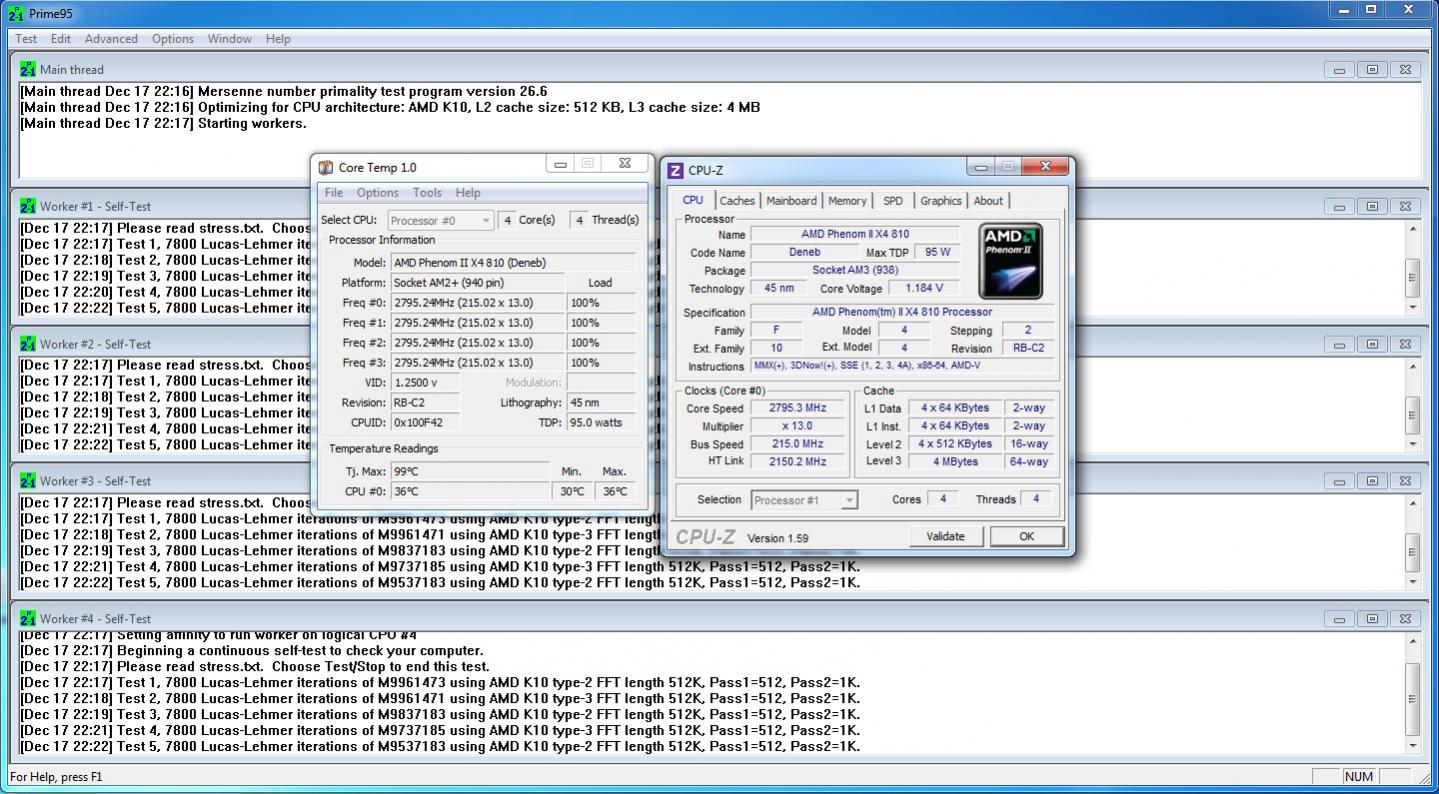Image resolution: width=1439 pixels, height=794 pixels.
Task: Minimize the Core Temp window
Action: point(561,164)
